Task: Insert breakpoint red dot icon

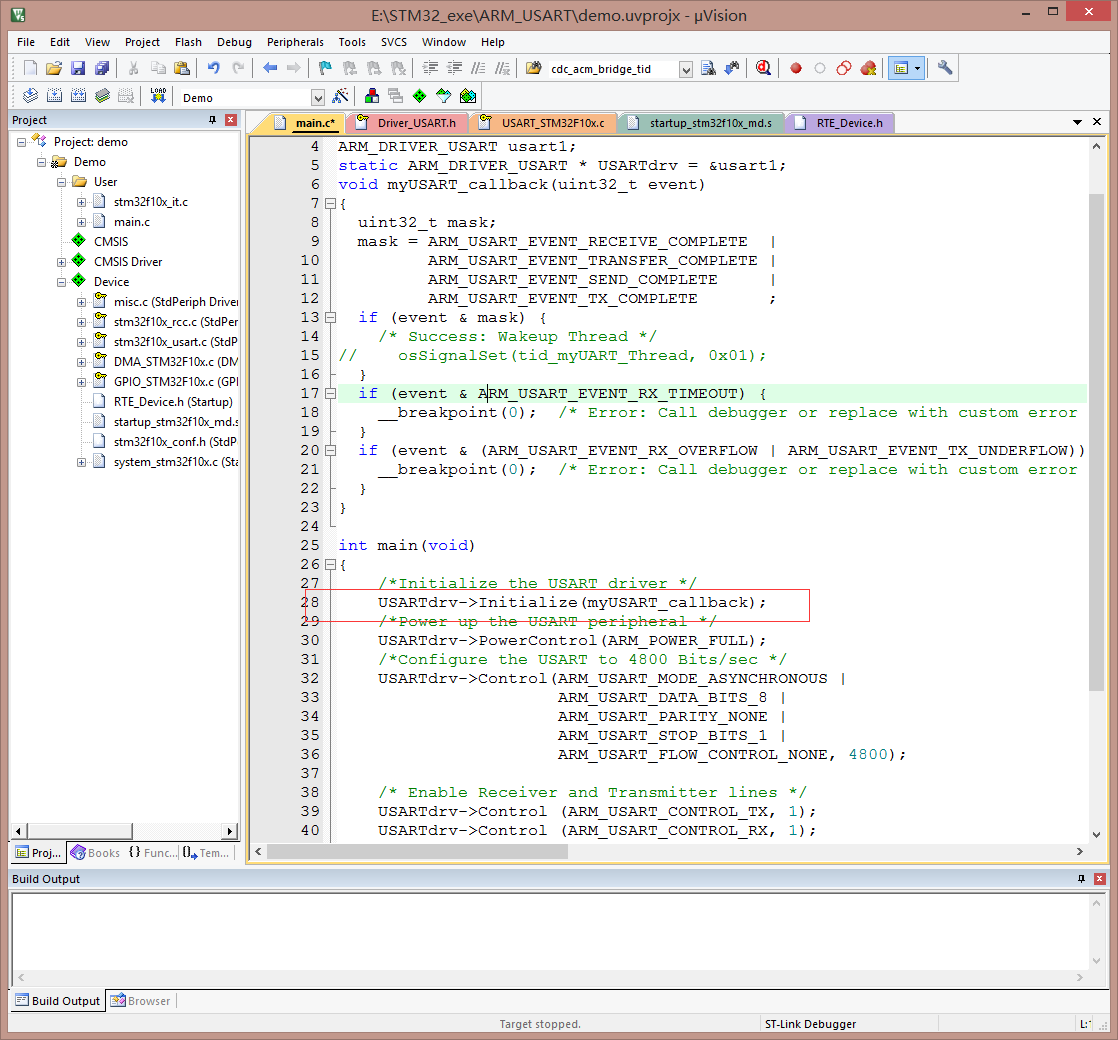Action: tap(796, 68)
